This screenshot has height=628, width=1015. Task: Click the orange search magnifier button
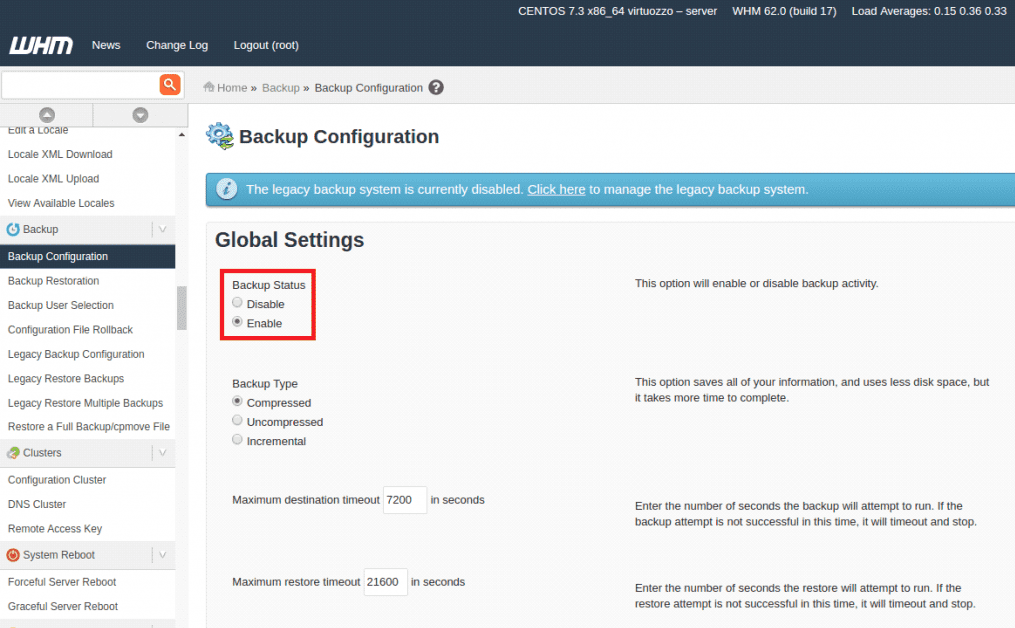pos(170,85)
